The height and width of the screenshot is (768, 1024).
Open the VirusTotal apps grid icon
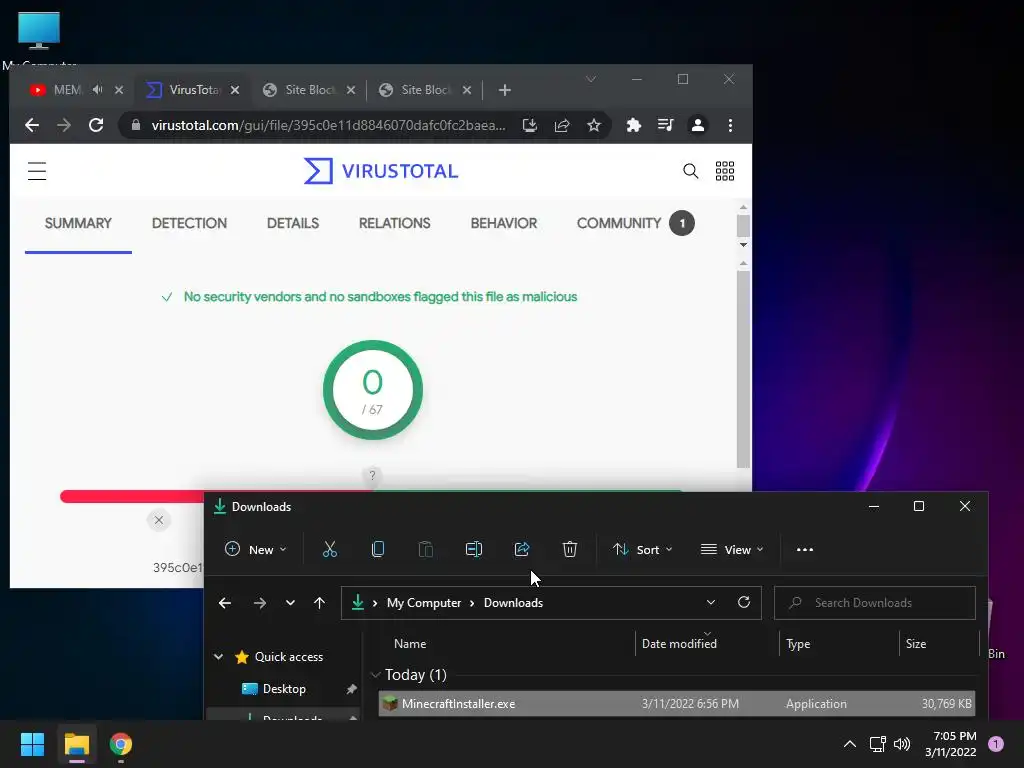(725, 171)
